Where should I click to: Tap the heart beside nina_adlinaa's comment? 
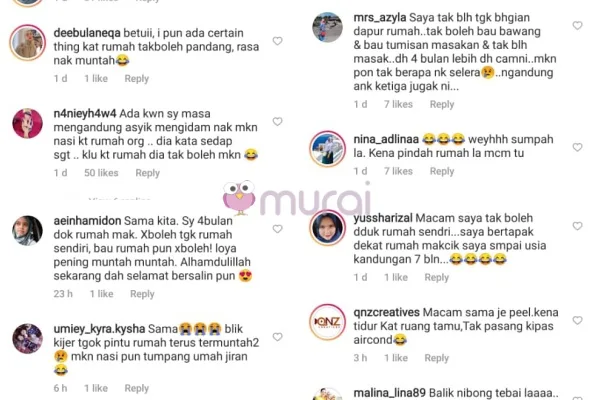pos(577,147)
